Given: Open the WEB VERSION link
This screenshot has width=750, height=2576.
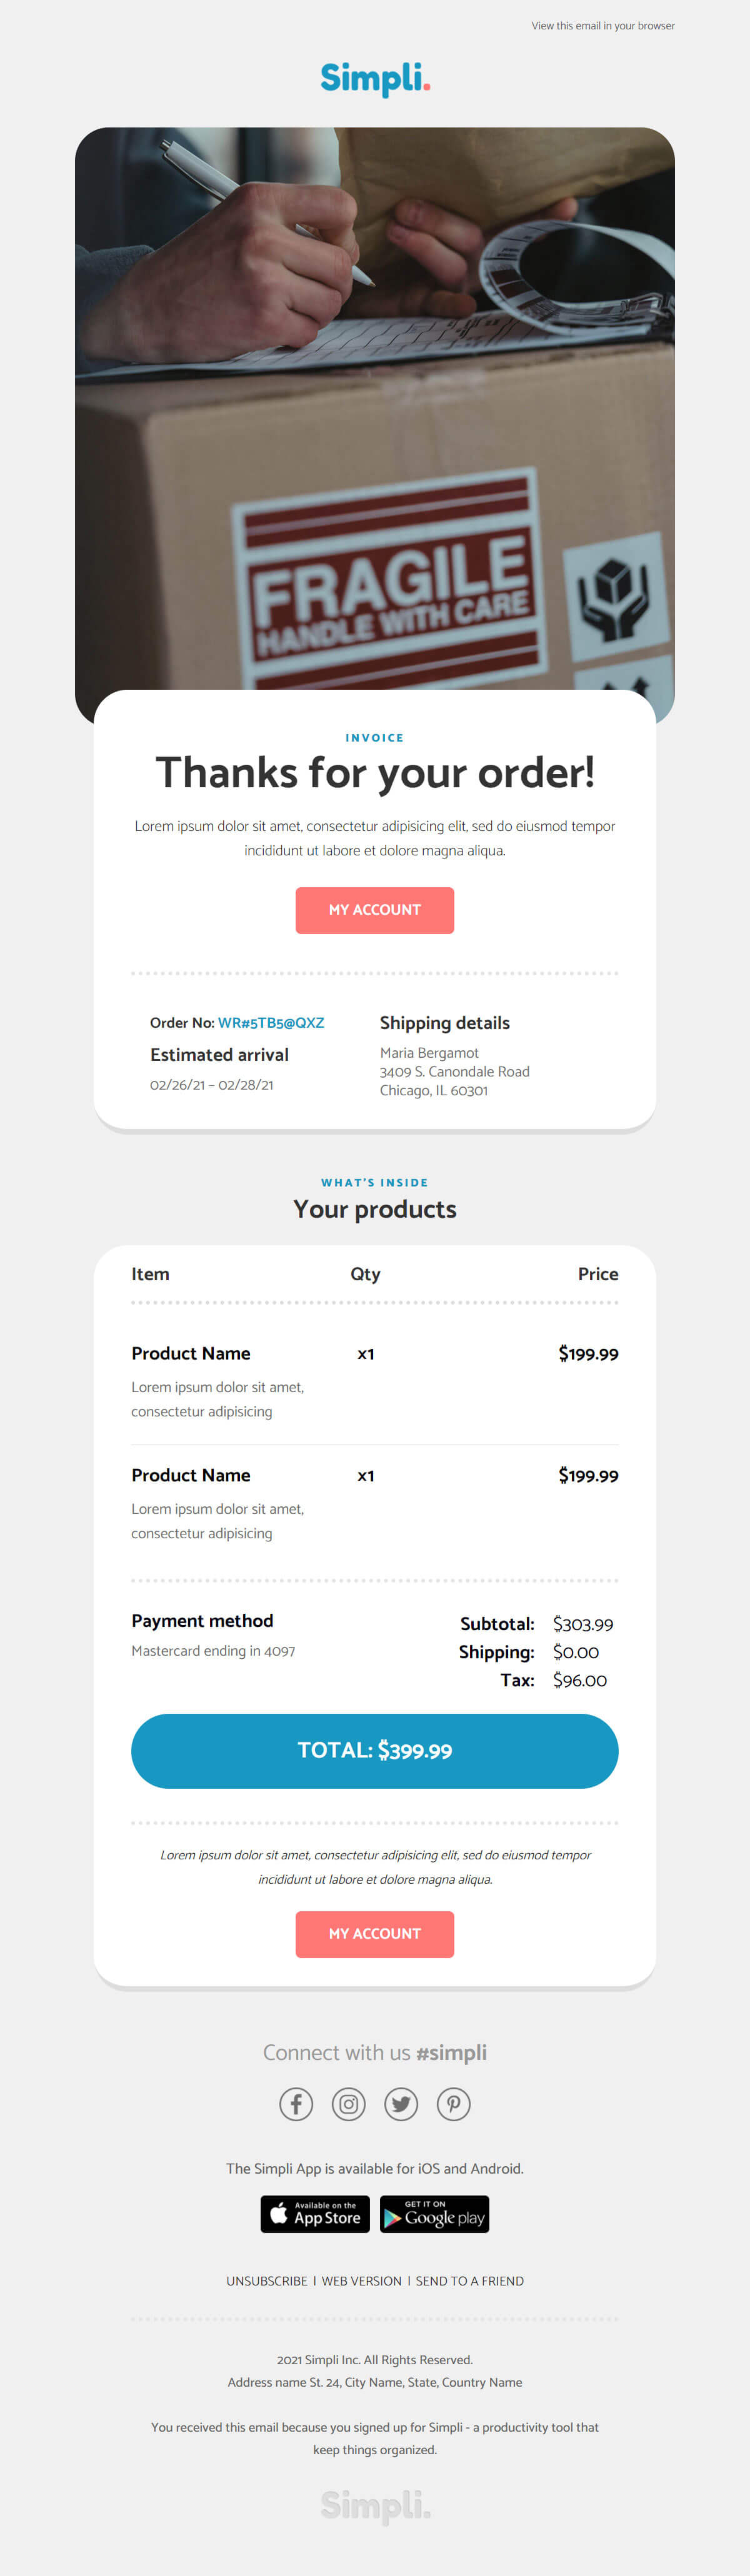Looking at the screenshot, I should tap(362, 2281).
